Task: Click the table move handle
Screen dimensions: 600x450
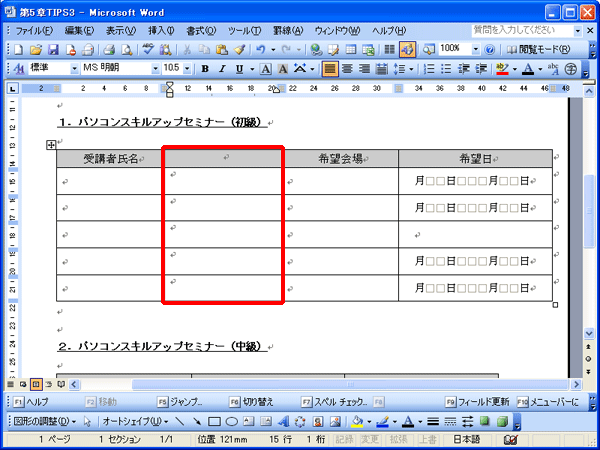Action: coord(51,145)
